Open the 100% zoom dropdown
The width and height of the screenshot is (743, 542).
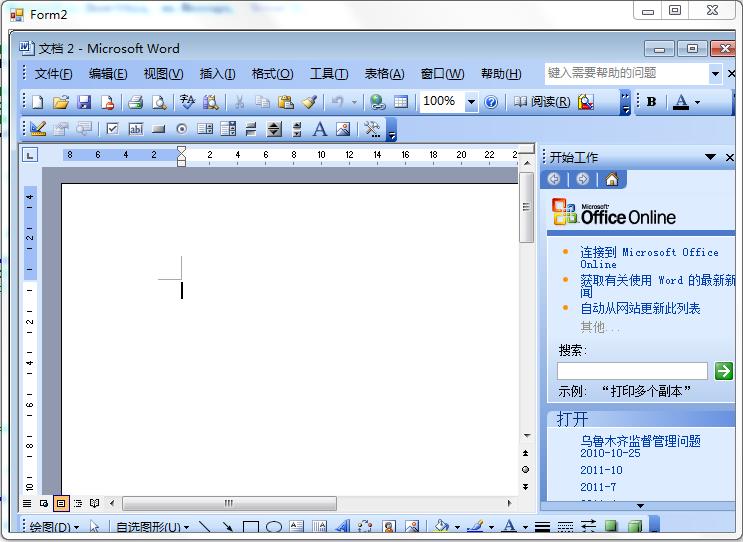click(471, 102)
